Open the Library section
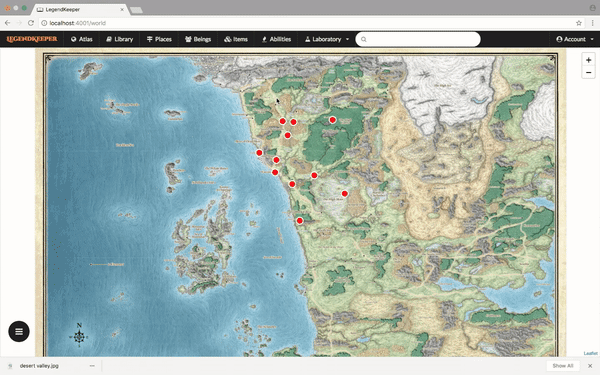This screenshot has height=375, width=600. pyautogui.click(x=119, y=39)
